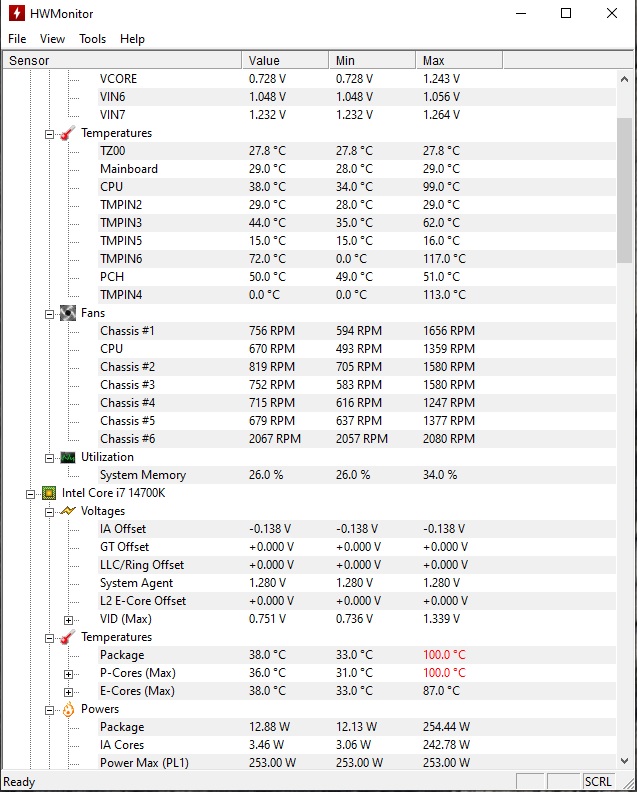The image size is (637, 792).
Task: Open the View menu
Action: (53, 39)
